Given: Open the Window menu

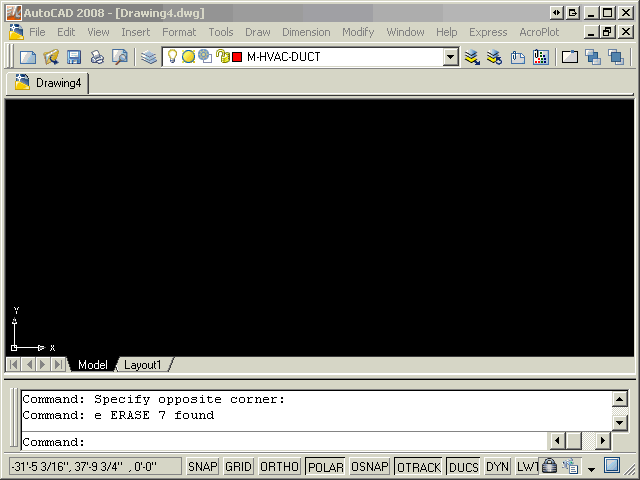Looking at the screenshot, I should coord(405,32).
